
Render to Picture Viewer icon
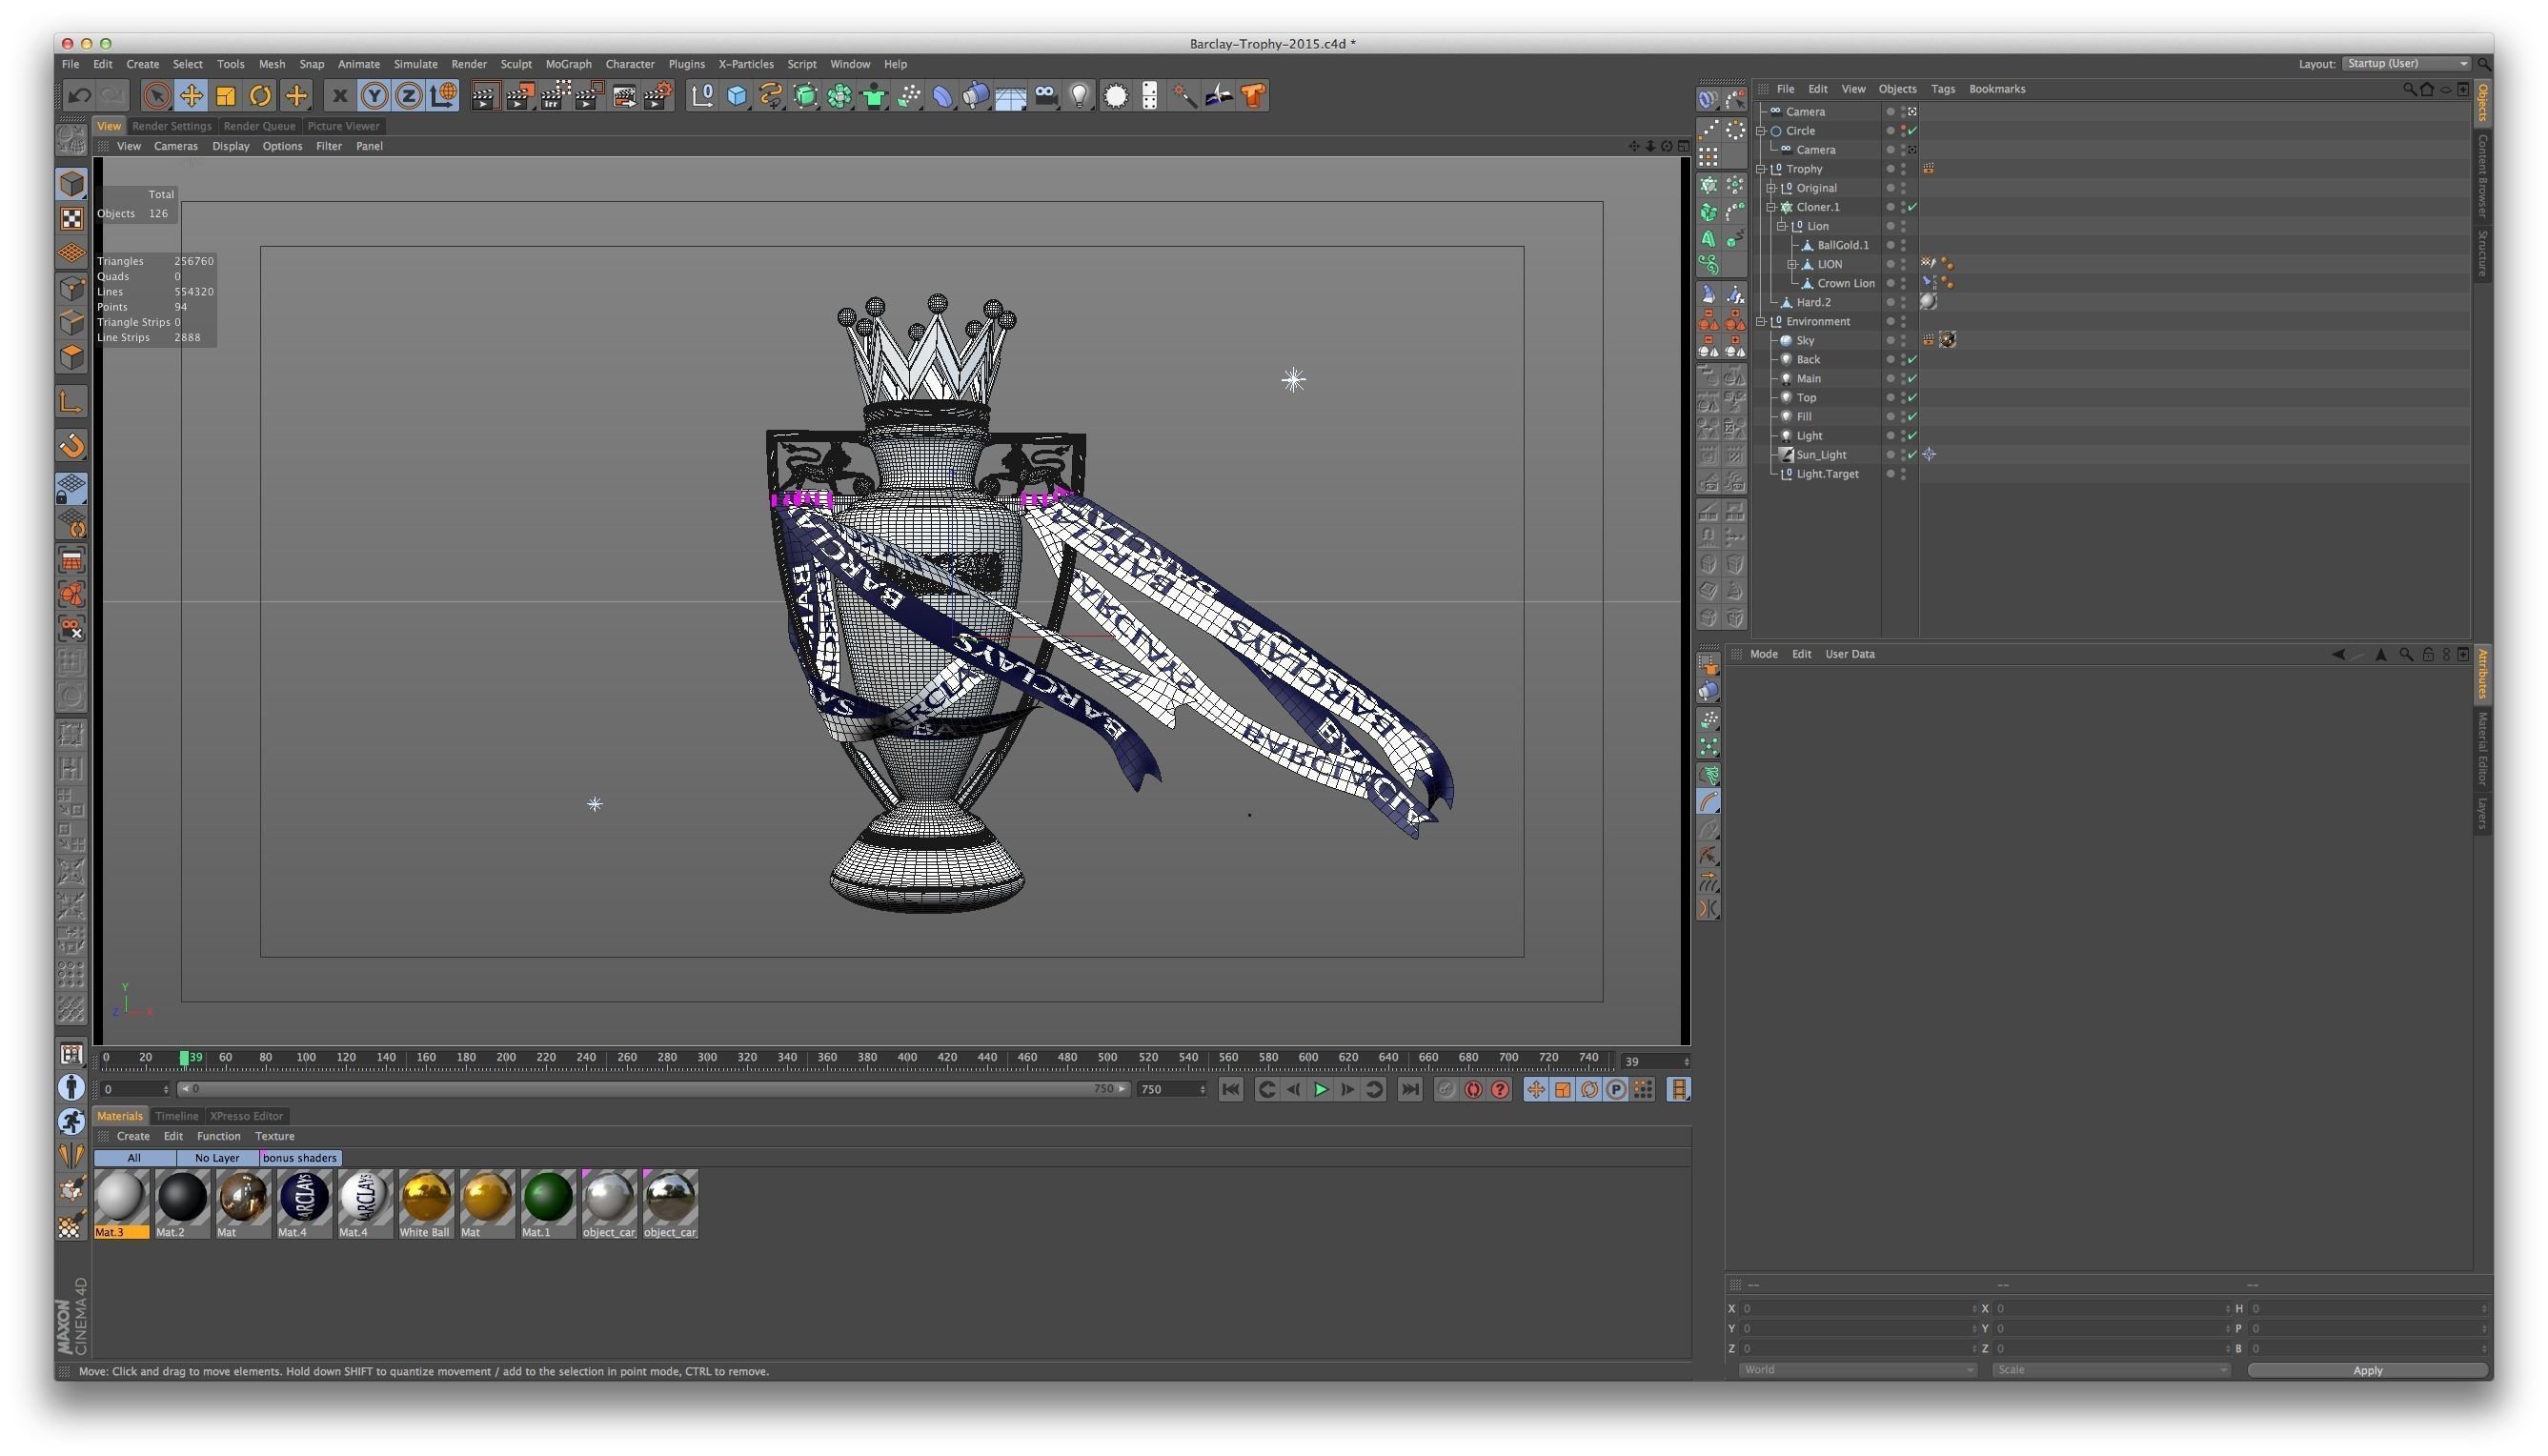pos(520,96)
